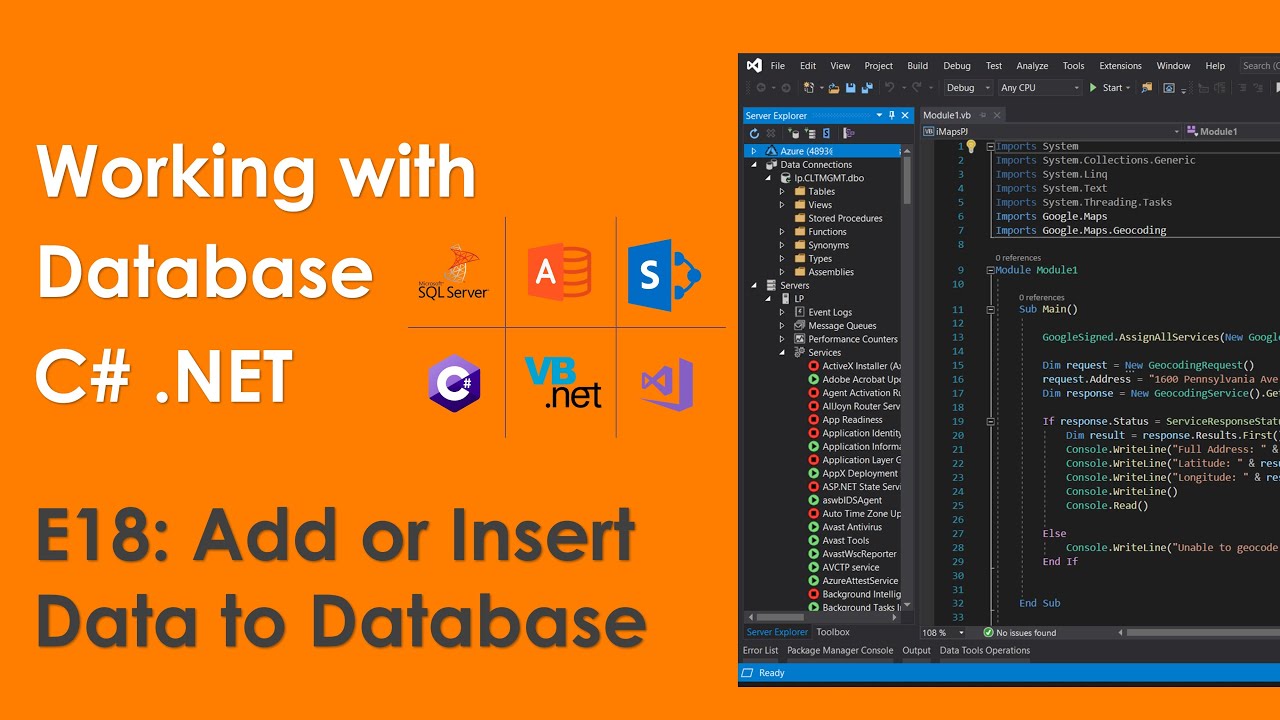Open the iMapsPJ project dropdown

pyautogui.click(x=1052, y=131)
